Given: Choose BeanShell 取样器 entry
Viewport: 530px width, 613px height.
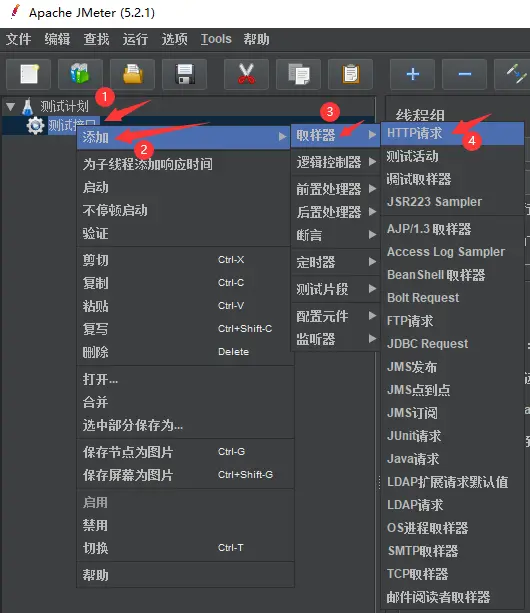Looking at the screenshot, I should 452,275.
